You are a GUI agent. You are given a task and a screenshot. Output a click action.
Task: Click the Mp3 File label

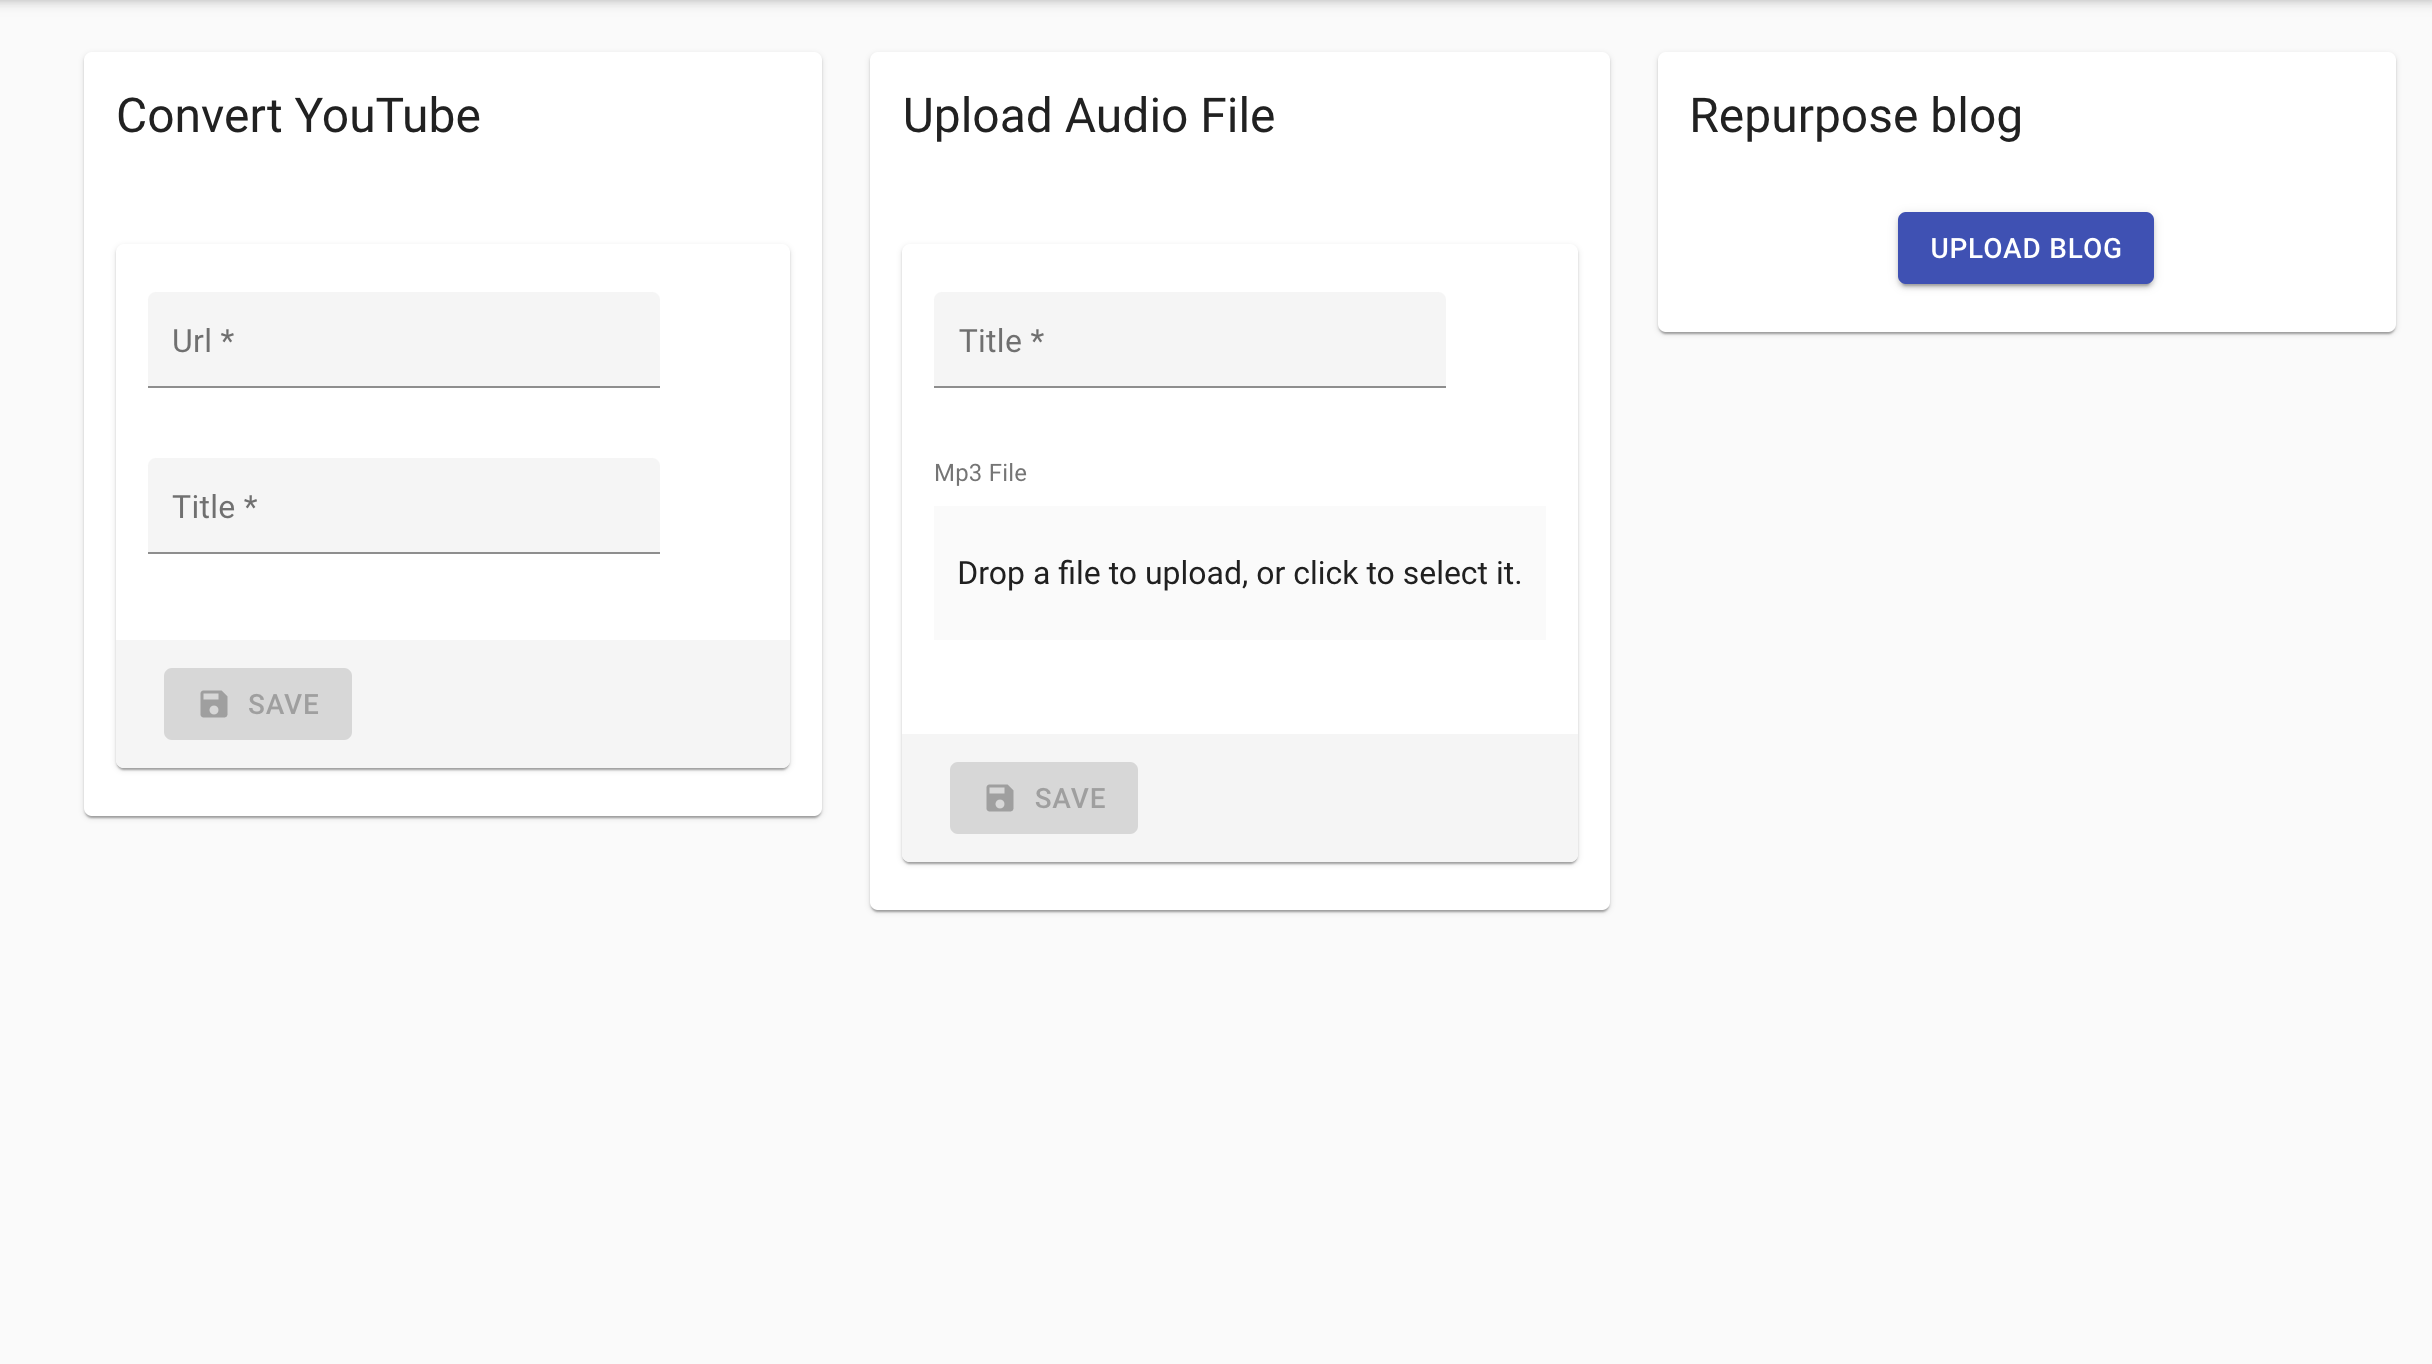tap(980, 473)
